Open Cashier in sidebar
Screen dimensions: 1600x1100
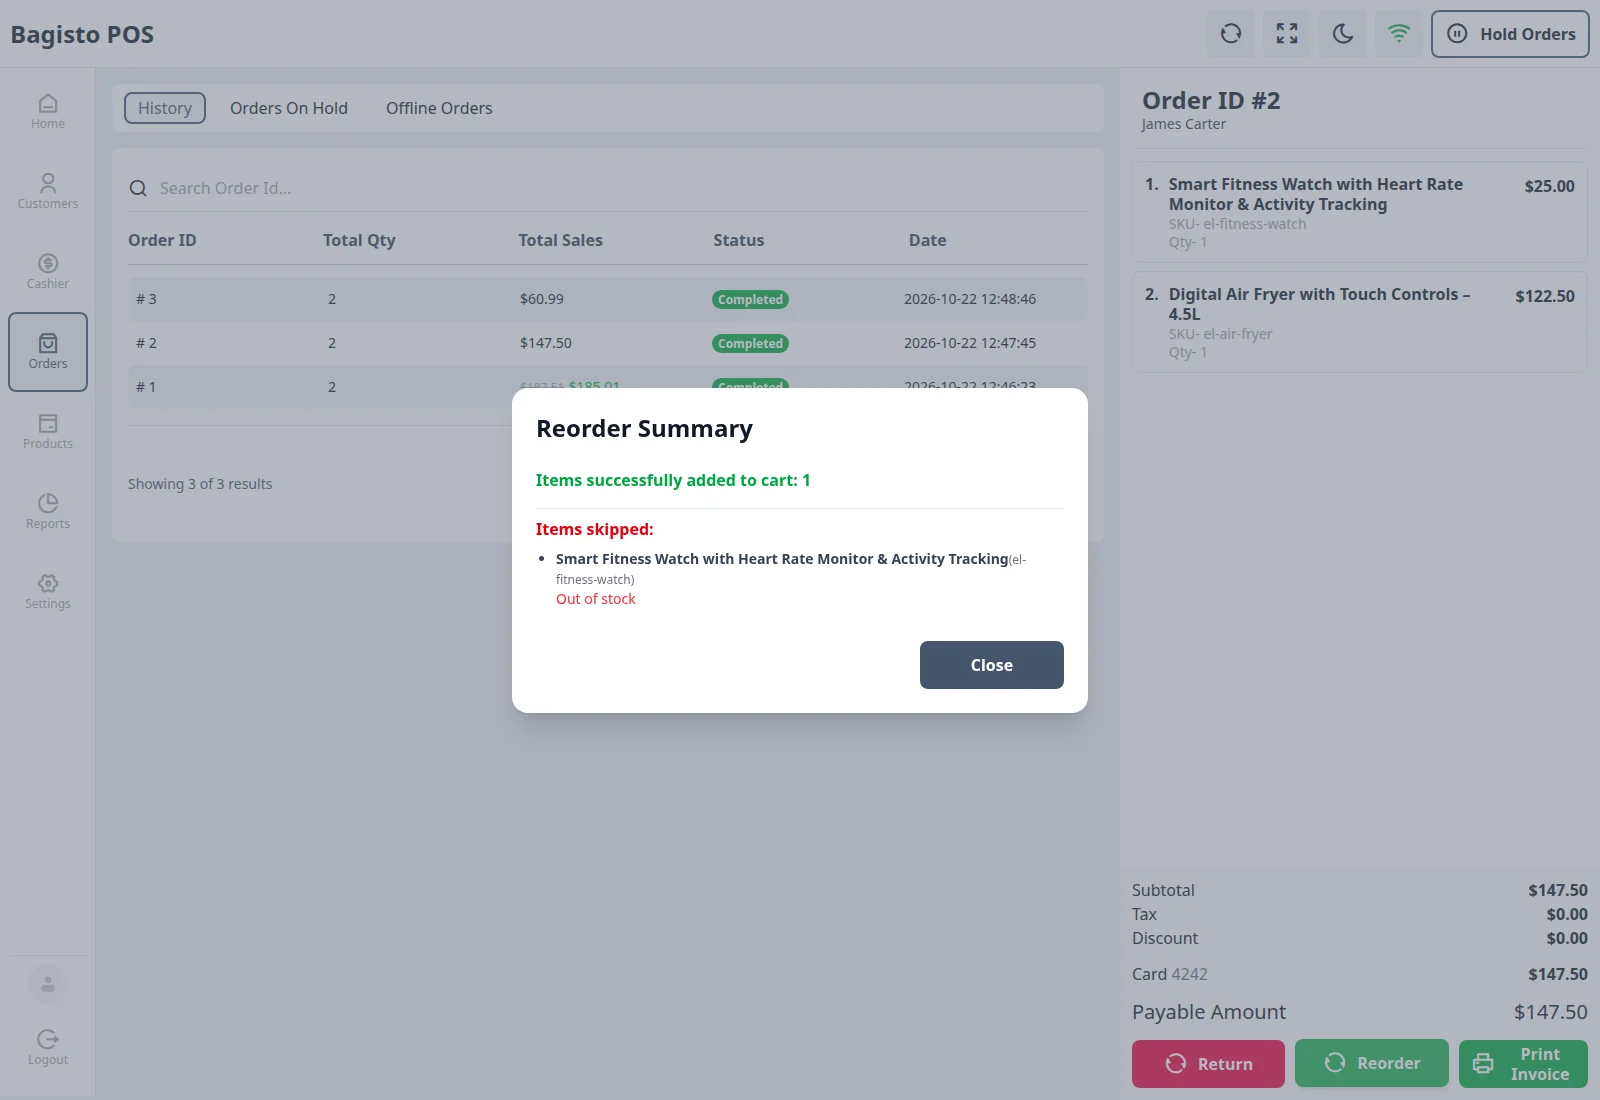(48, 272)
